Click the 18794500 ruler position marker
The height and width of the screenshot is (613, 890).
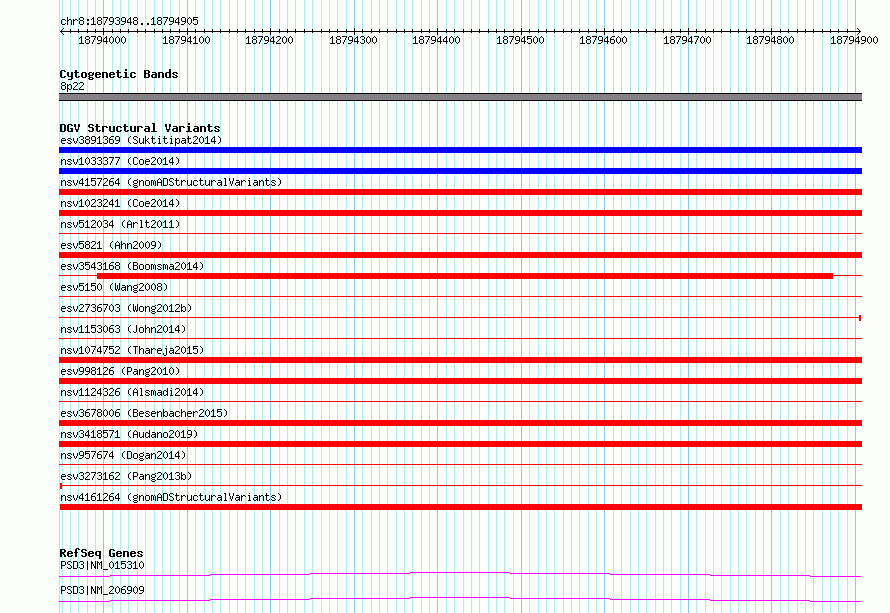520,40
